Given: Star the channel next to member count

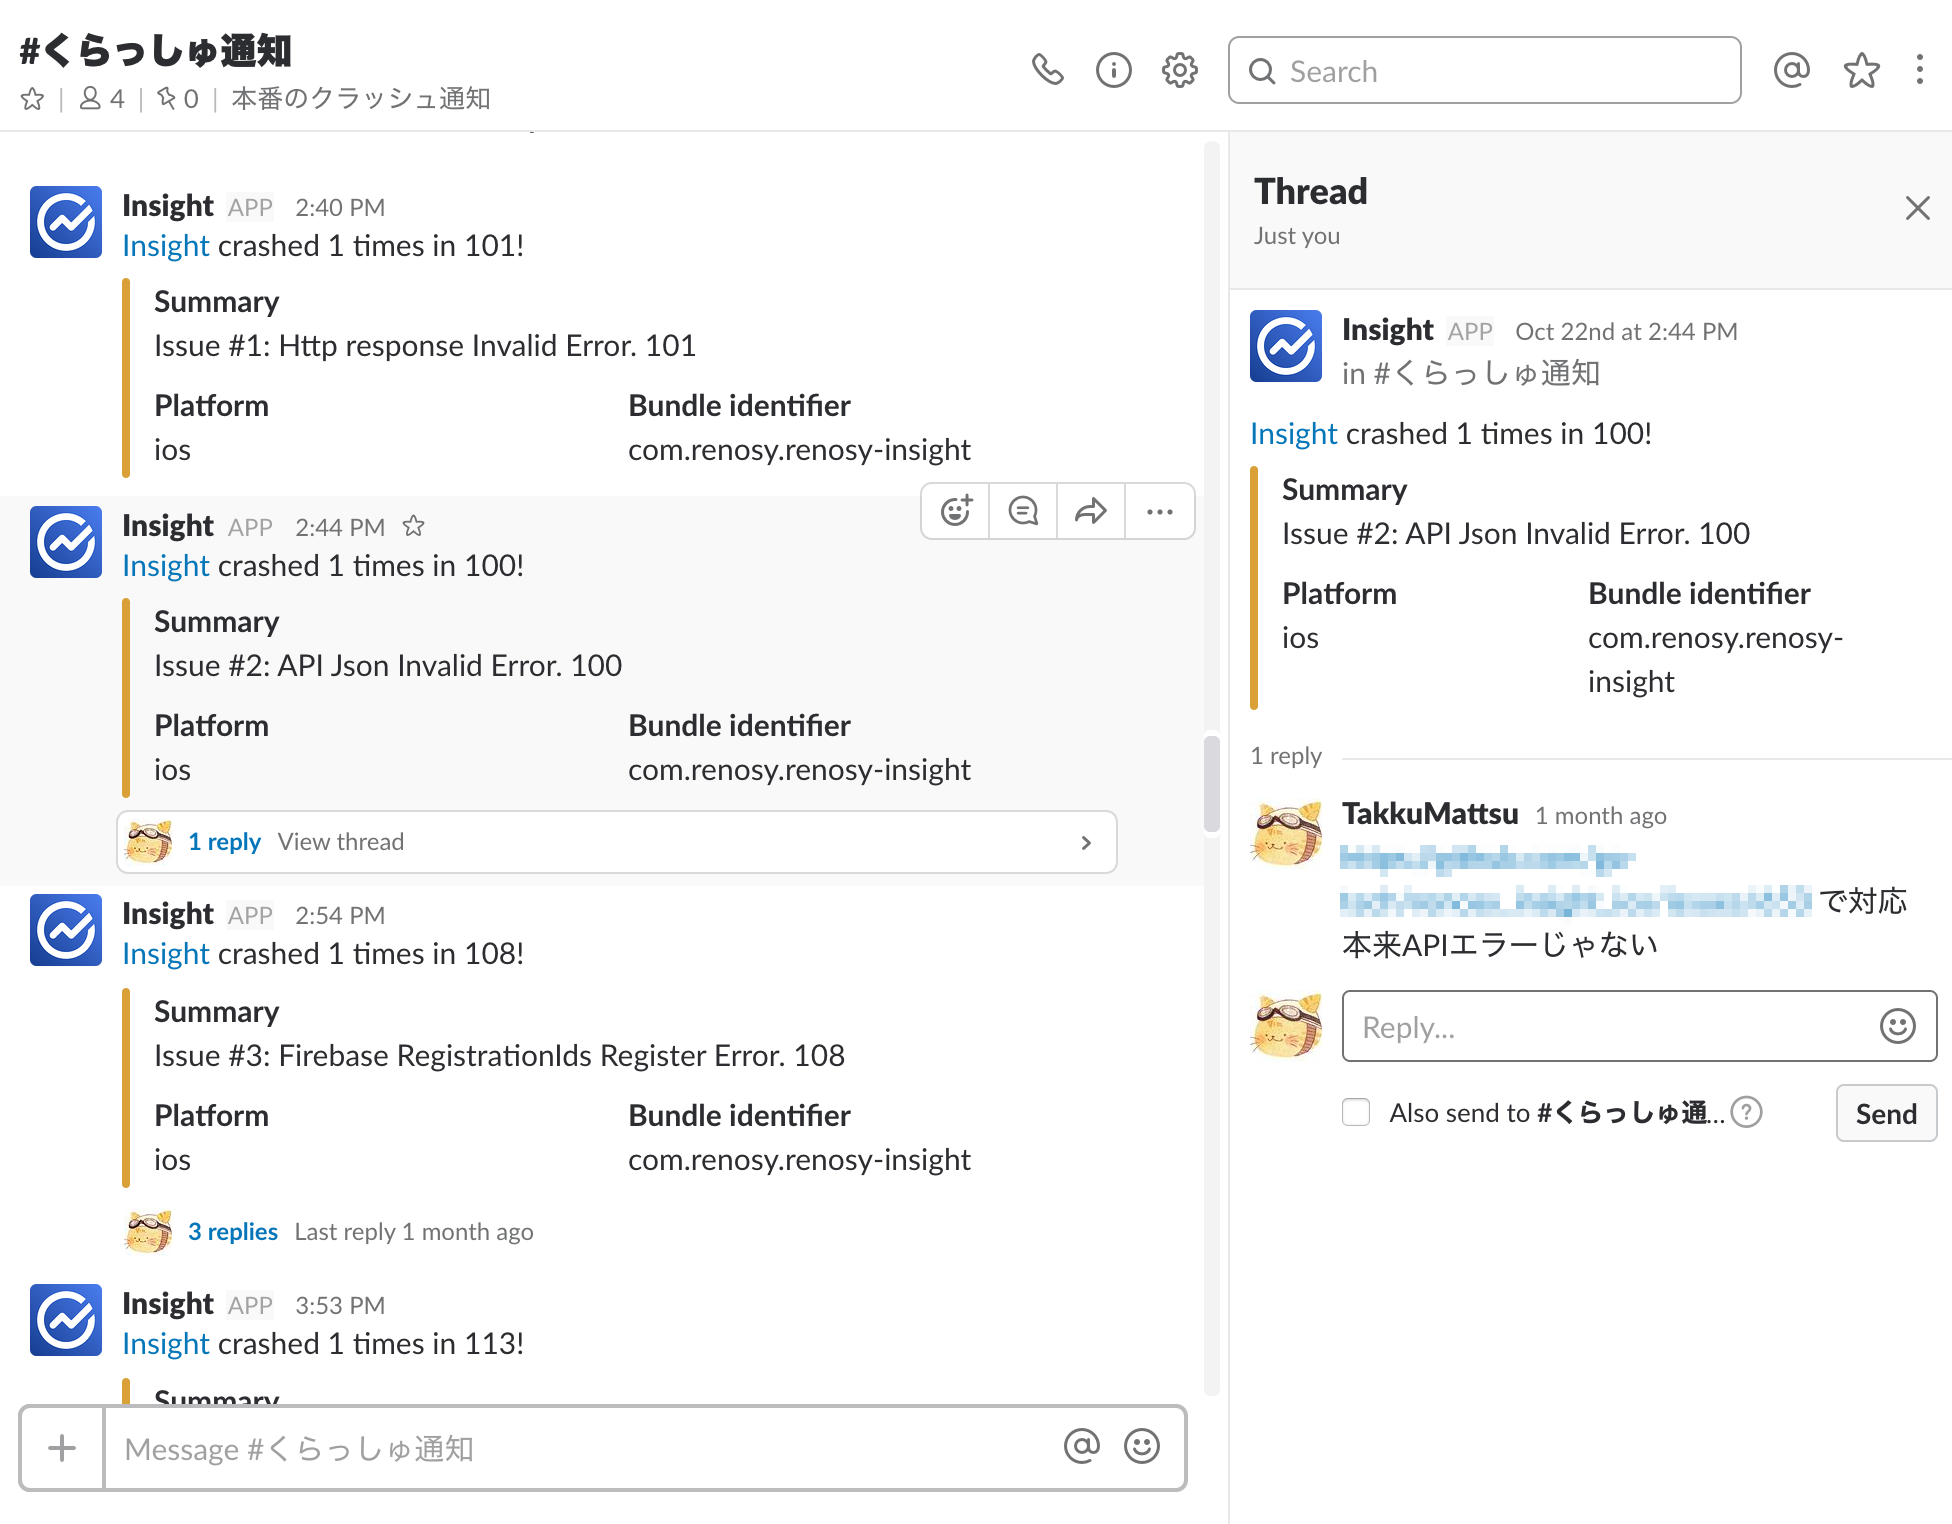Looking at the screenshot, I should [32, 99].
